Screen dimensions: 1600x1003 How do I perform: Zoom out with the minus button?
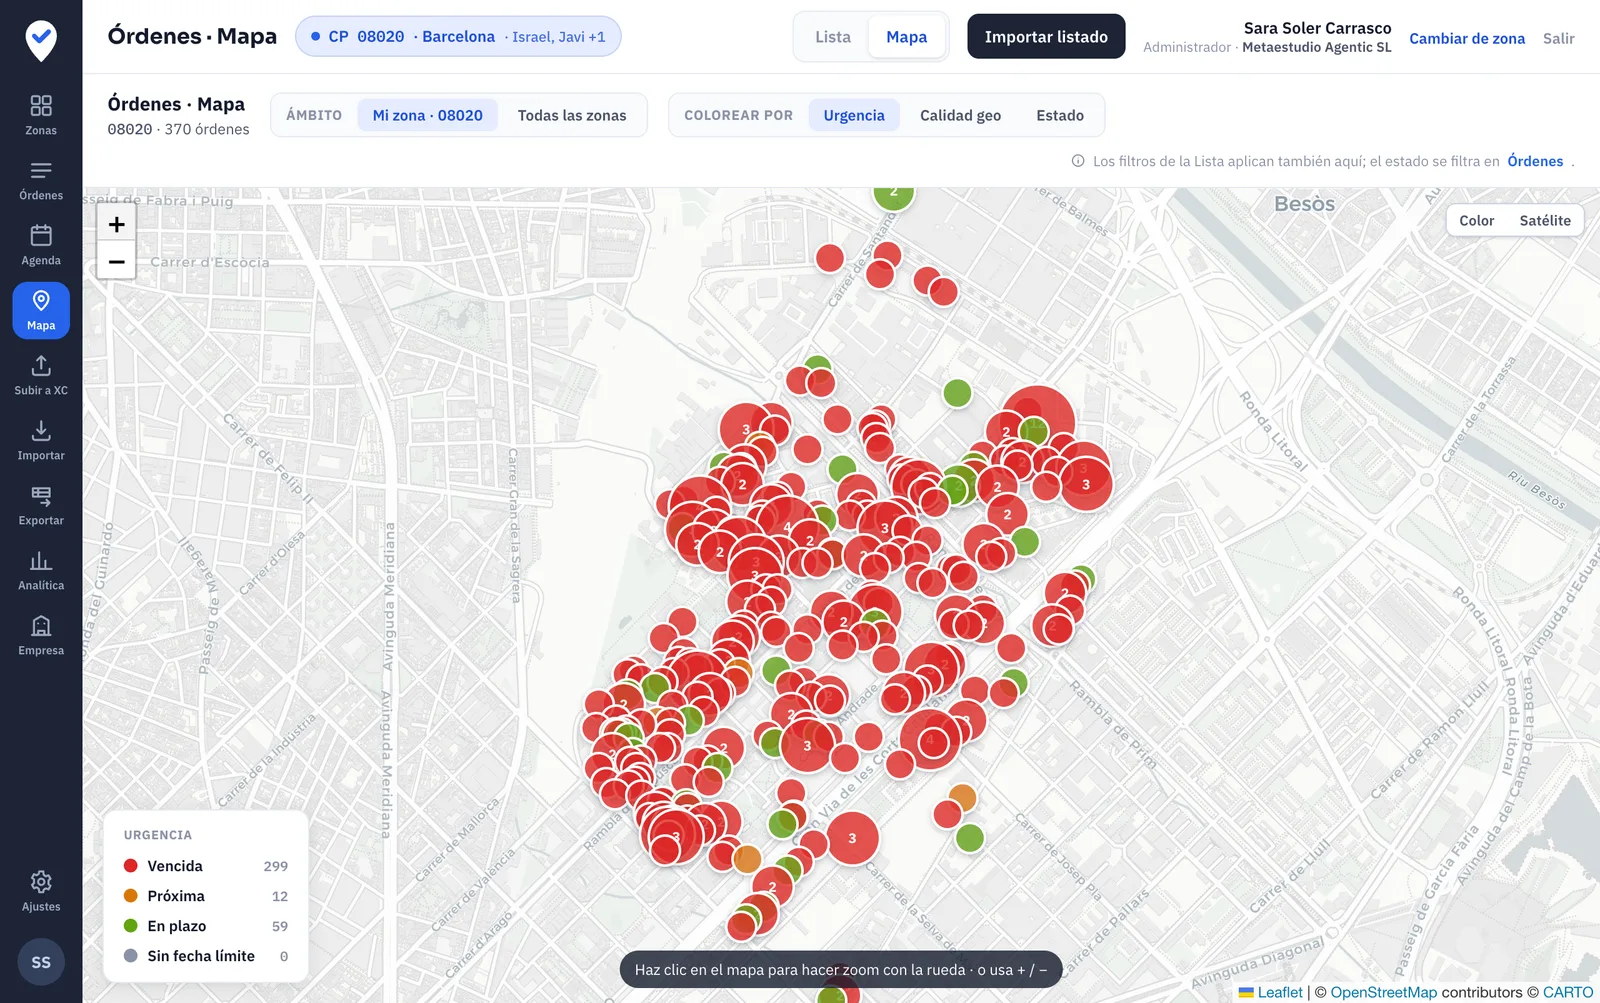117,262
